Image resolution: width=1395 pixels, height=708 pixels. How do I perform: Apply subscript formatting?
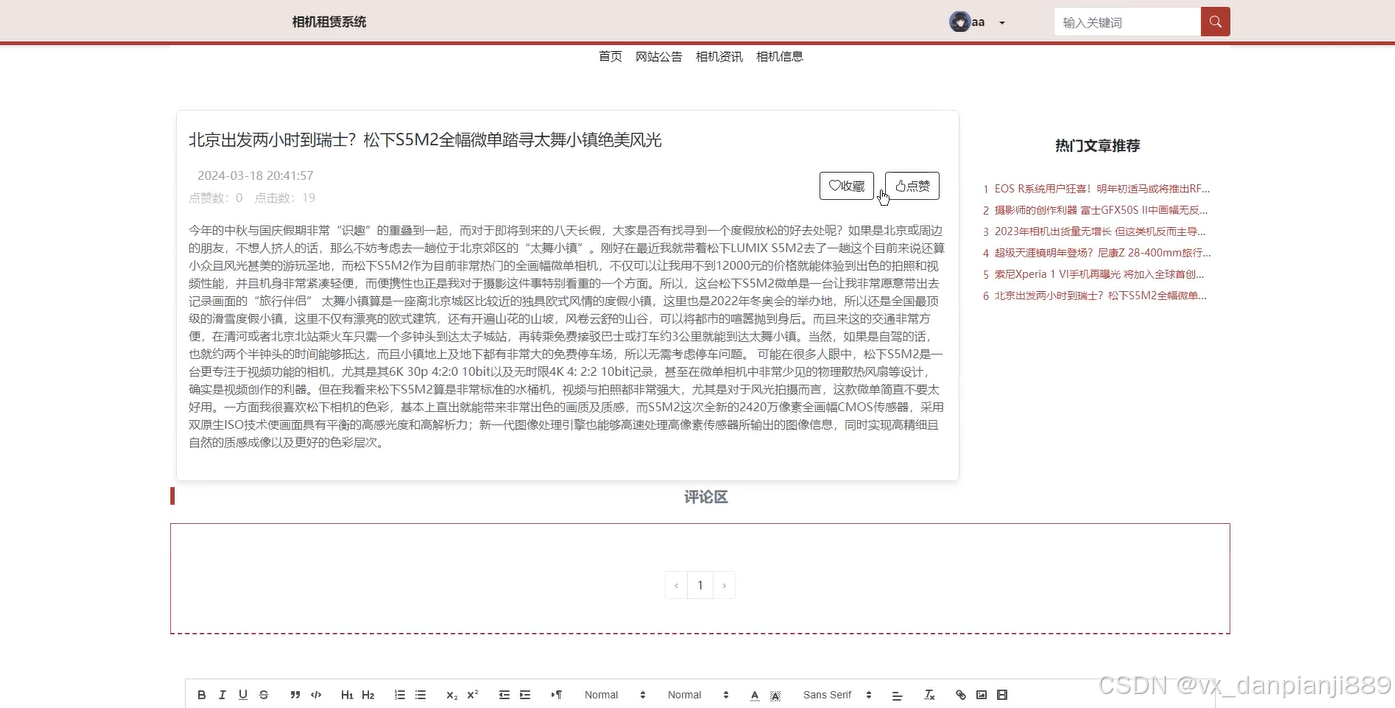pos(452,695)
